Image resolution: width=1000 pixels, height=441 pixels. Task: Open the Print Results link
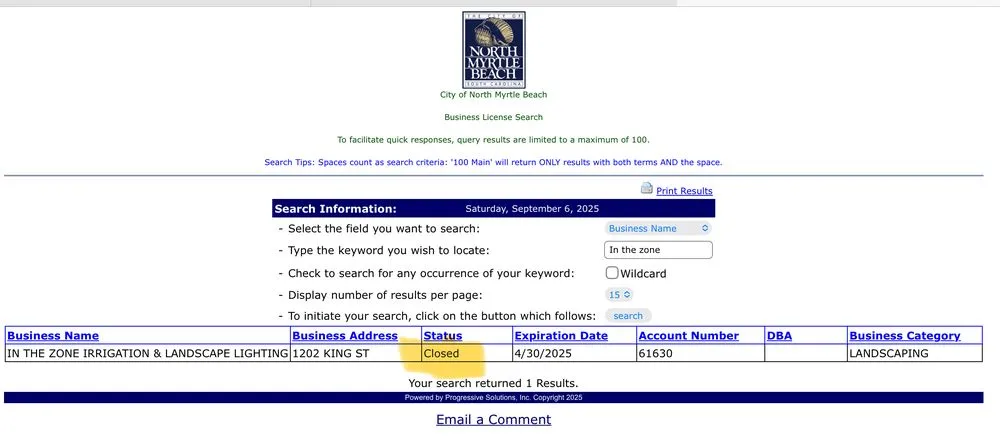pos(684,191)
